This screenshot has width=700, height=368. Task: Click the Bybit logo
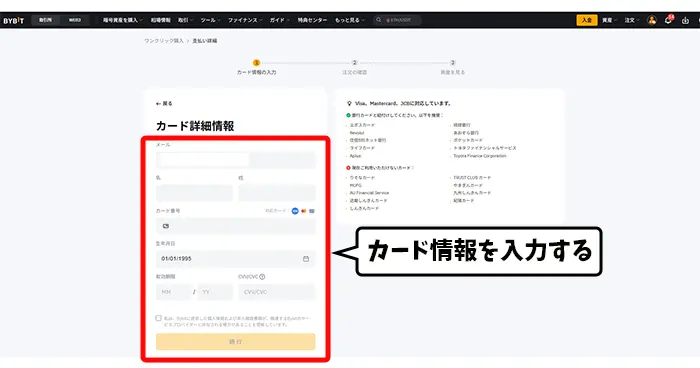click(13, 21)
